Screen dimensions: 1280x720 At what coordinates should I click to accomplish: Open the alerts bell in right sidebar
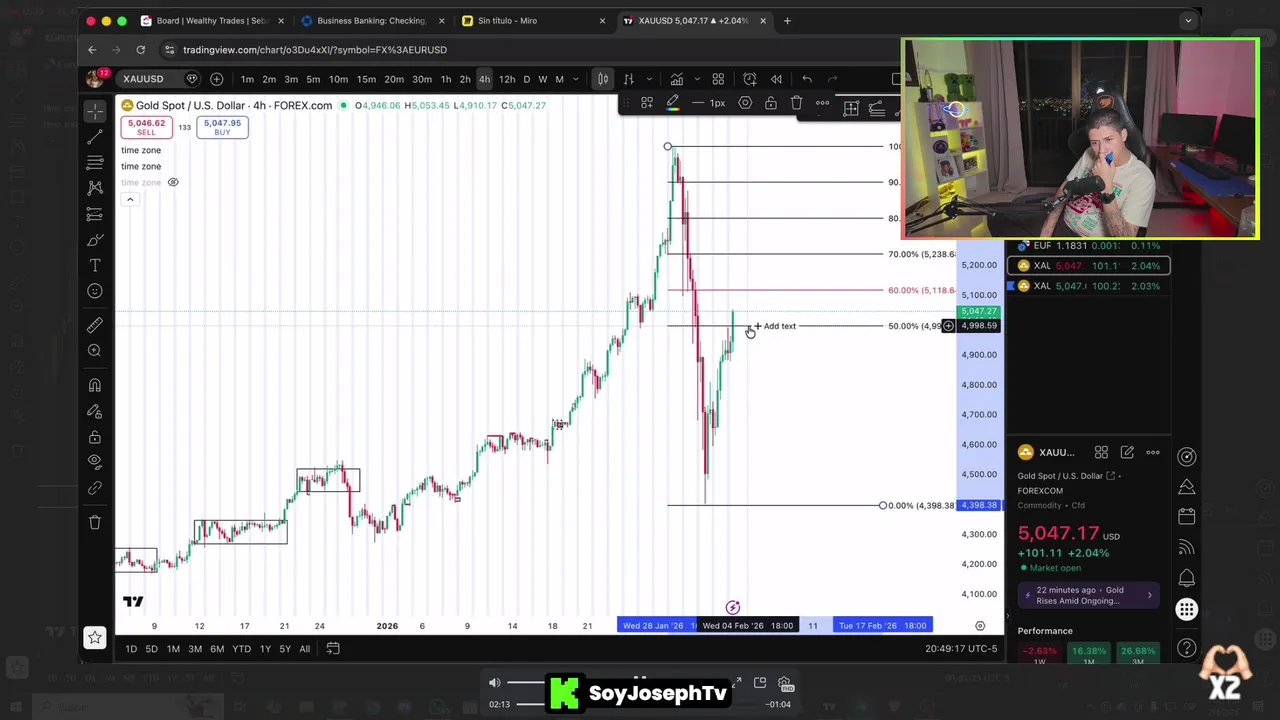point(1186,578)
